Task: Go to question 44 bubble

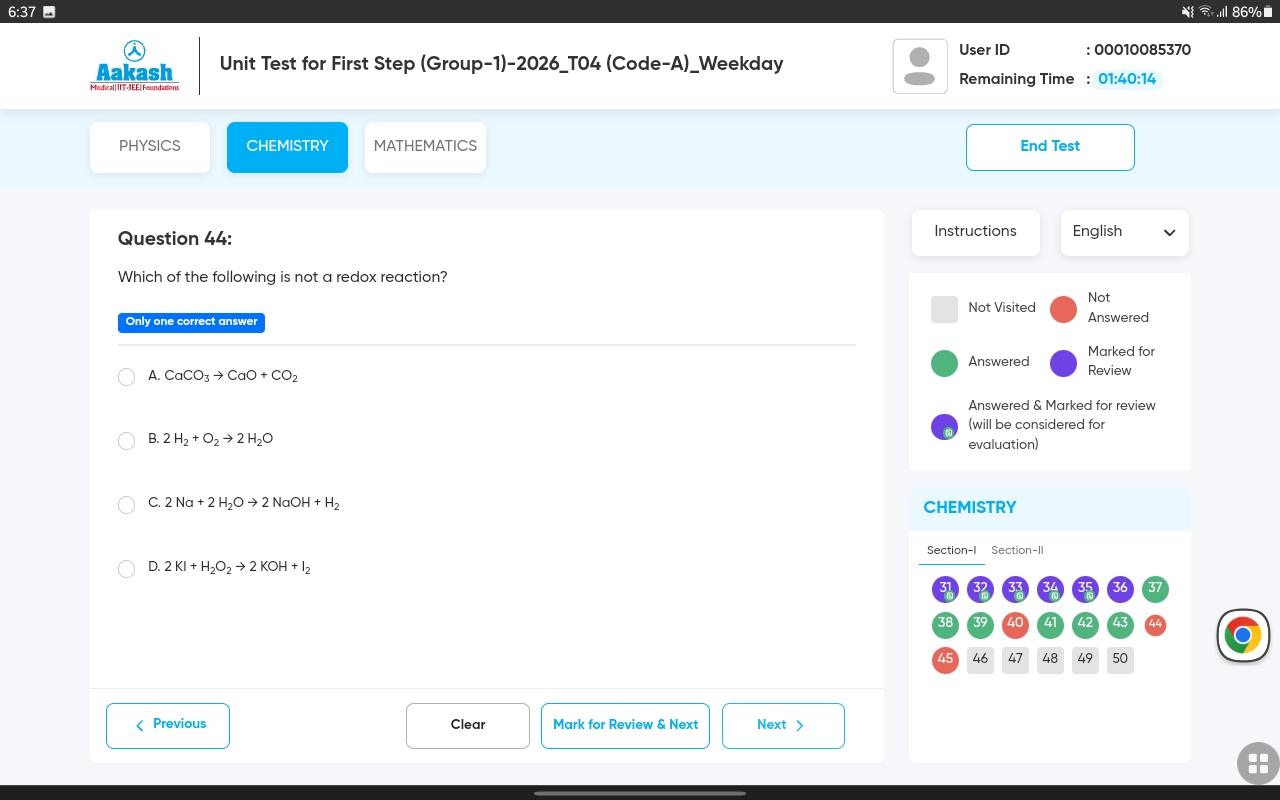Action: coord(1155,624)
